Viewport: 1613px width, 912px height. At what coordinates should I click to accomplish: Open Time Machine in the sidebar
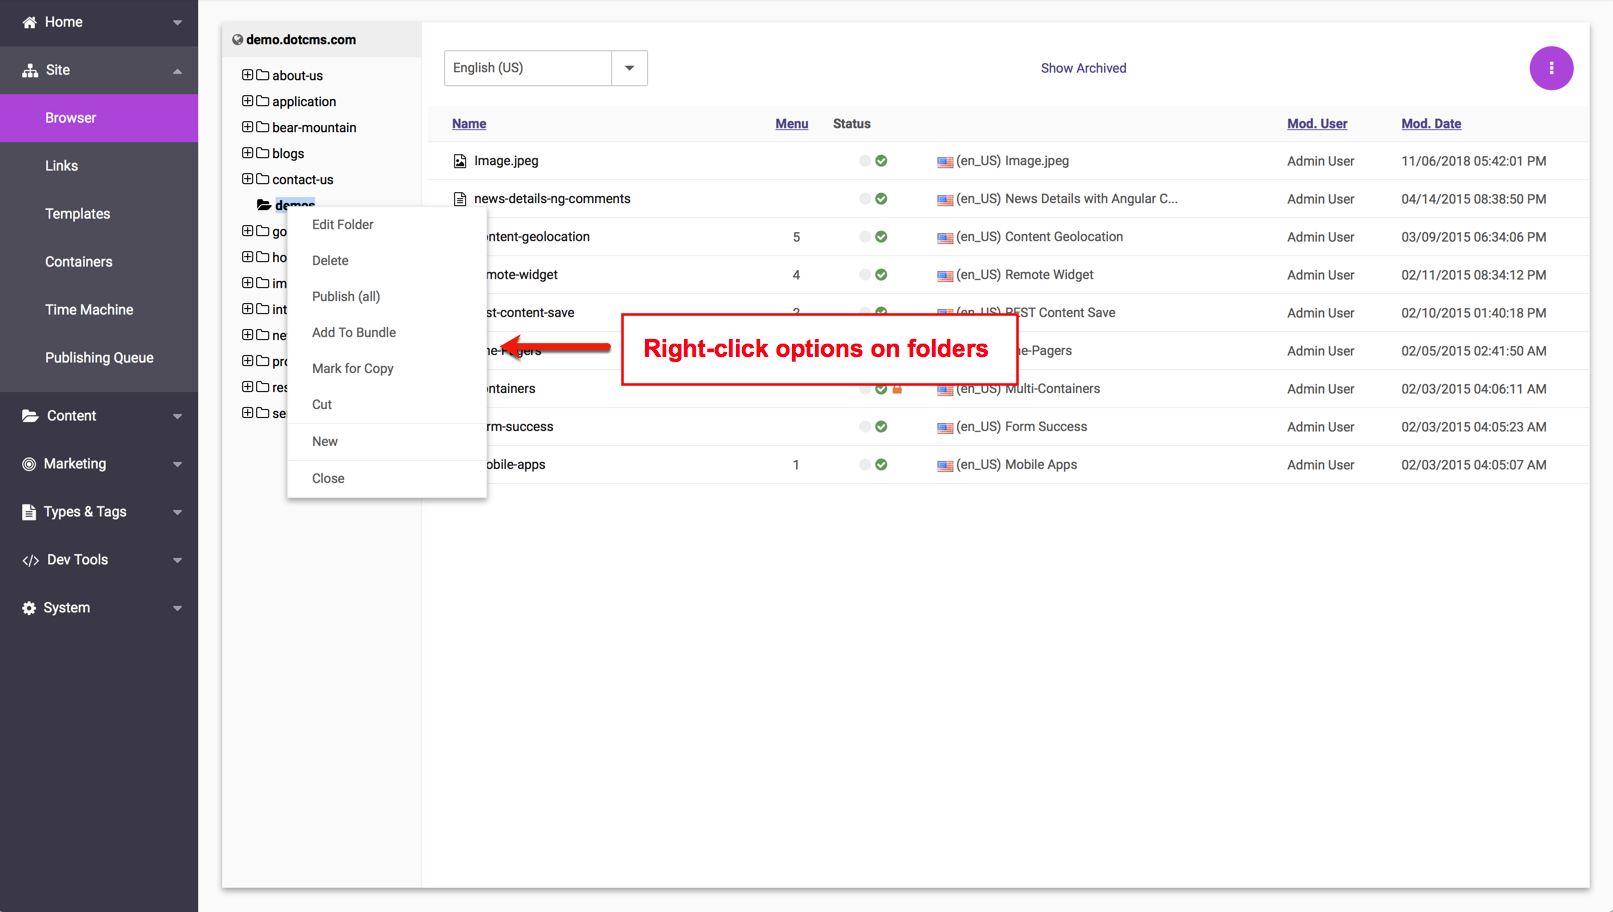tap(89, 310)
